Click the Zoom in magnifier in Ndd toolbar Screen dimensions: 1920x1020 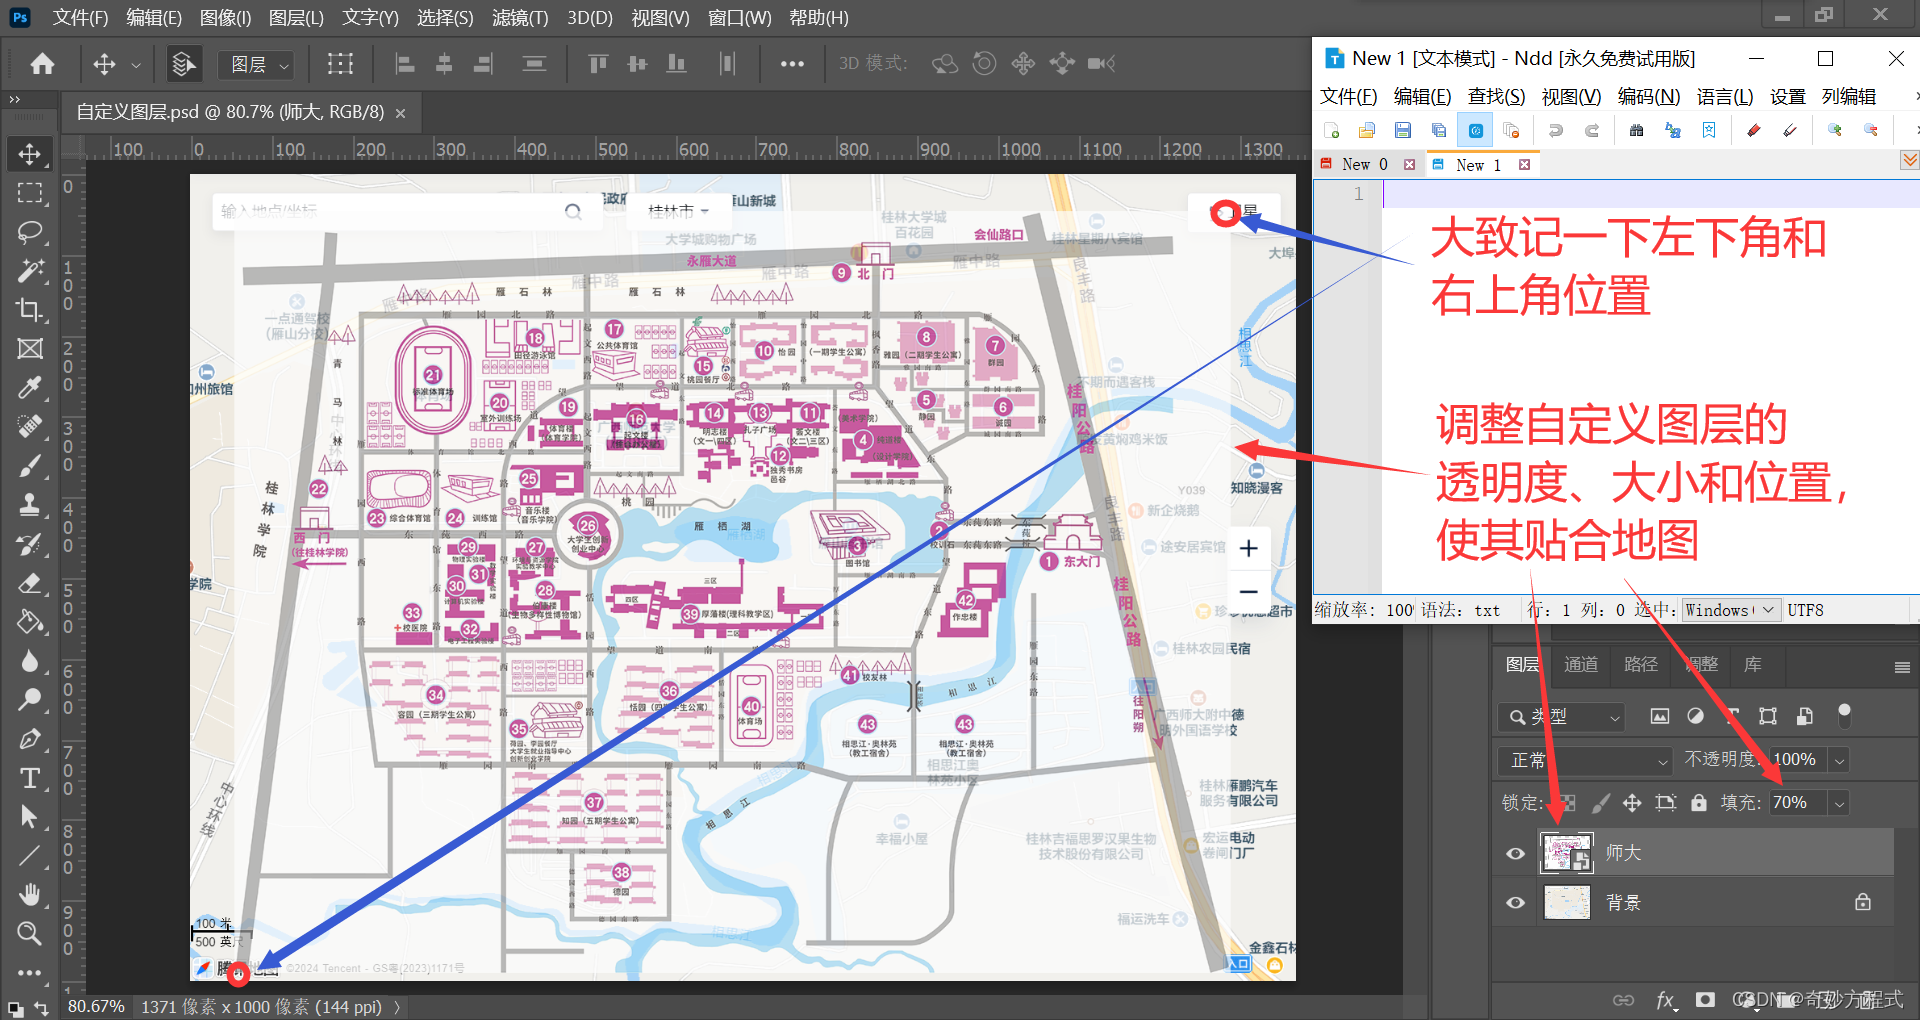click(1835, 130)
